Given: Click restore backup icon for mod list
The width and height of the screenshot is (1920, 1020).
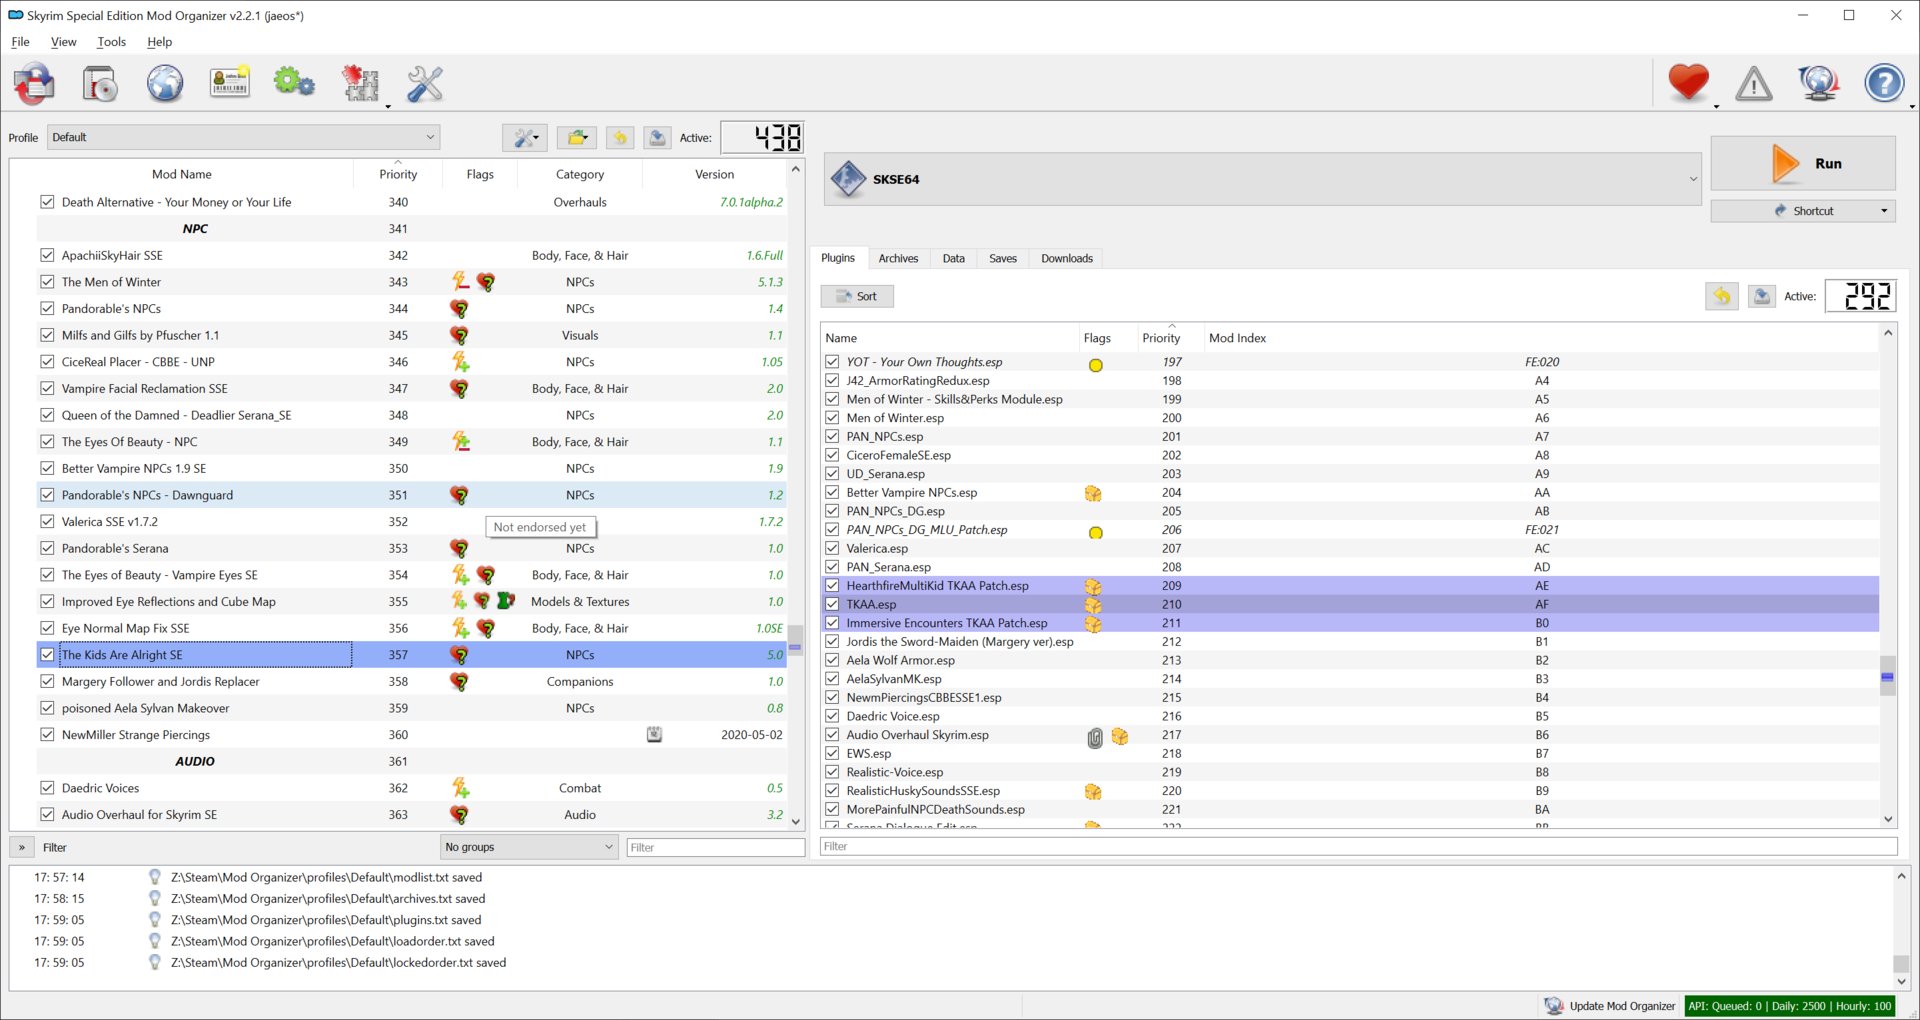Looking at the screenshot, I should 620,138.
